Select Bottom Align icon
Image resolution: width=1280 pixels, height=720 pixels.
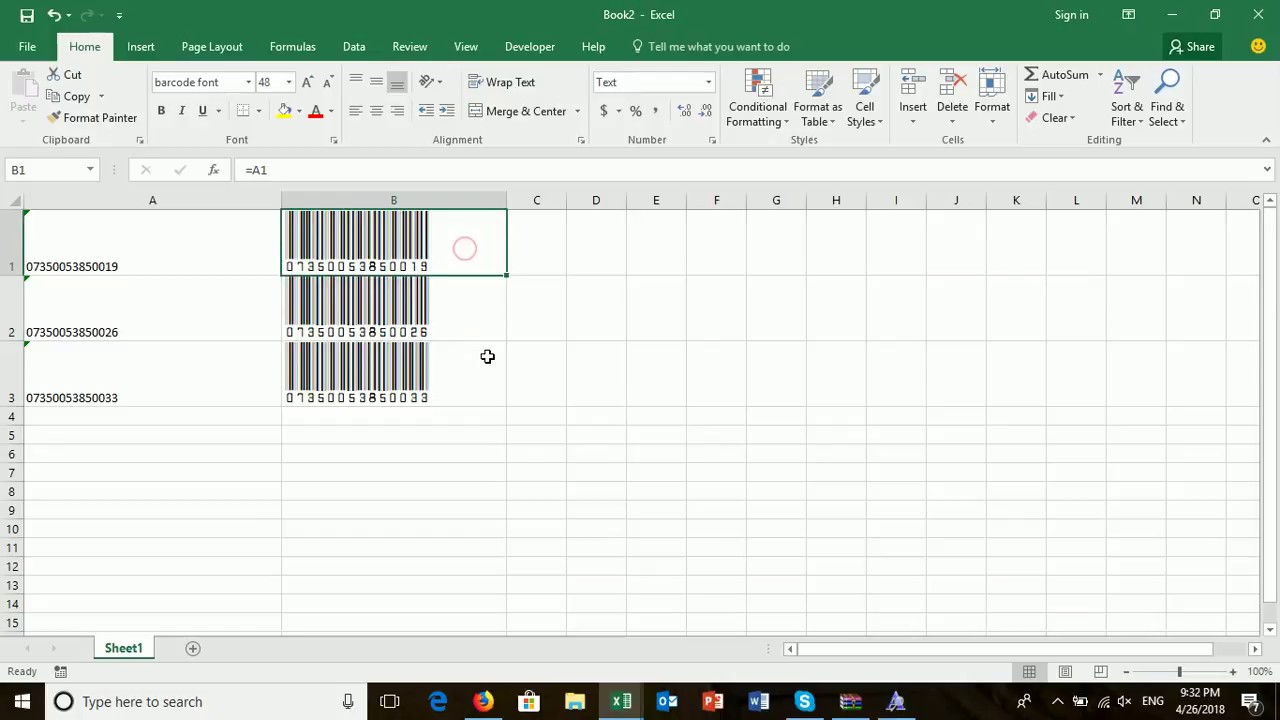click(x=397, y=82)
